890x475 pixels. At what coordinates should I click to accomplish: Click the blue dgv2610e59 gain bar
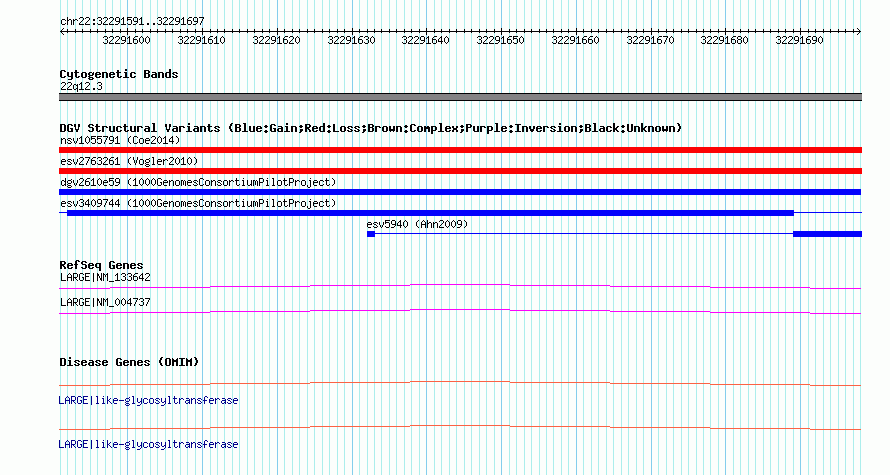point(460,192)
